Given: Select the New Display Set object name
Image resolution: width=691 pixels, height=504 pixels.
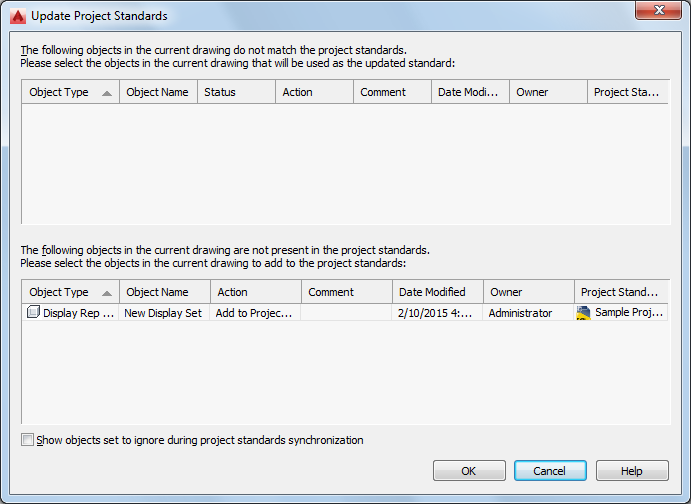Looking at the screenshot, I should coord(165,313).
